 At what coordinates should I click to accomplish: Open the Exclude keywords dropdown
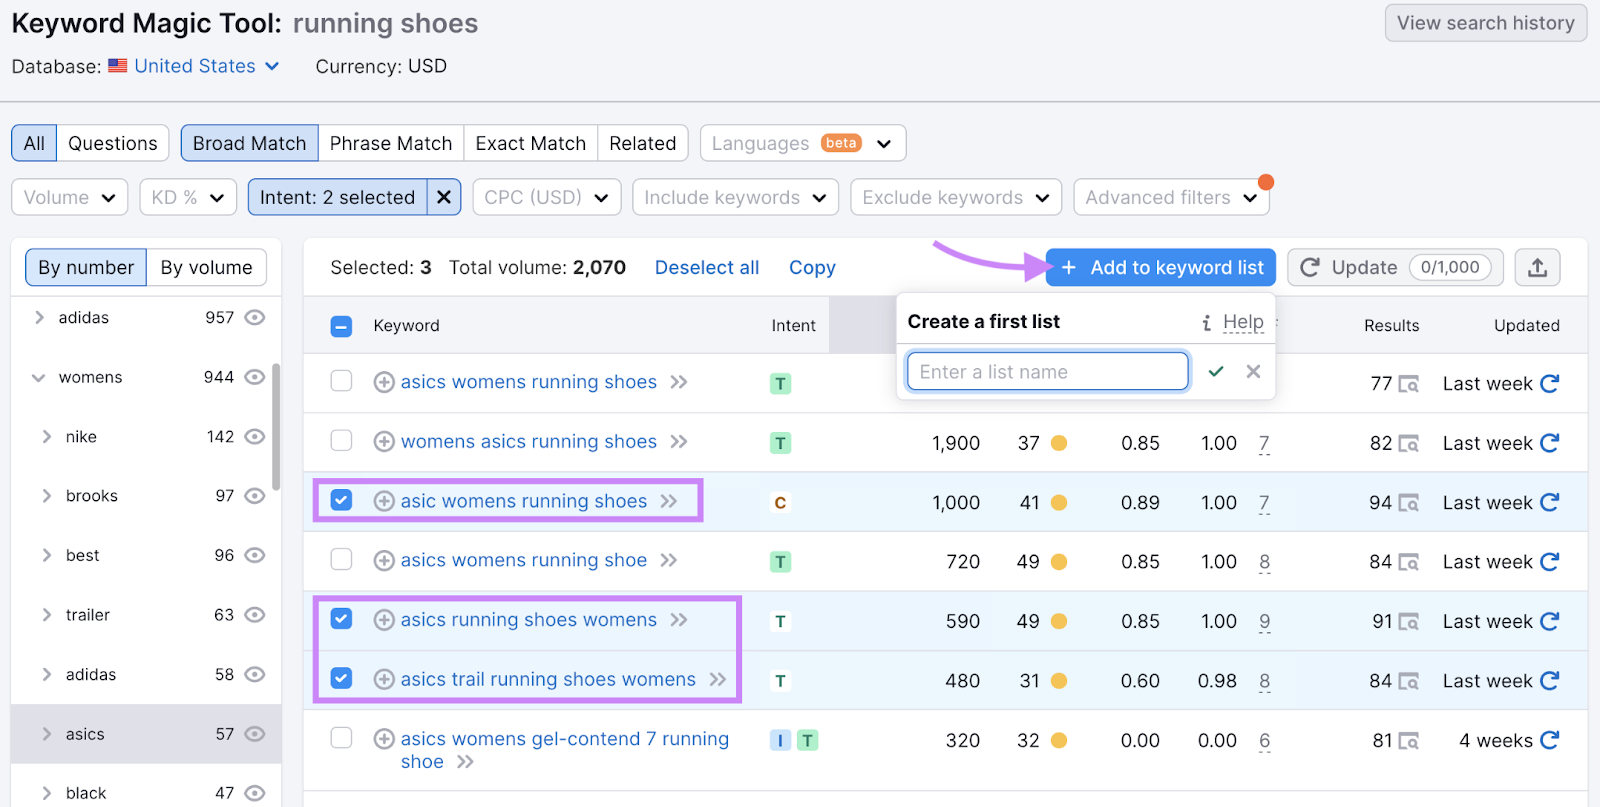[956, 197]
